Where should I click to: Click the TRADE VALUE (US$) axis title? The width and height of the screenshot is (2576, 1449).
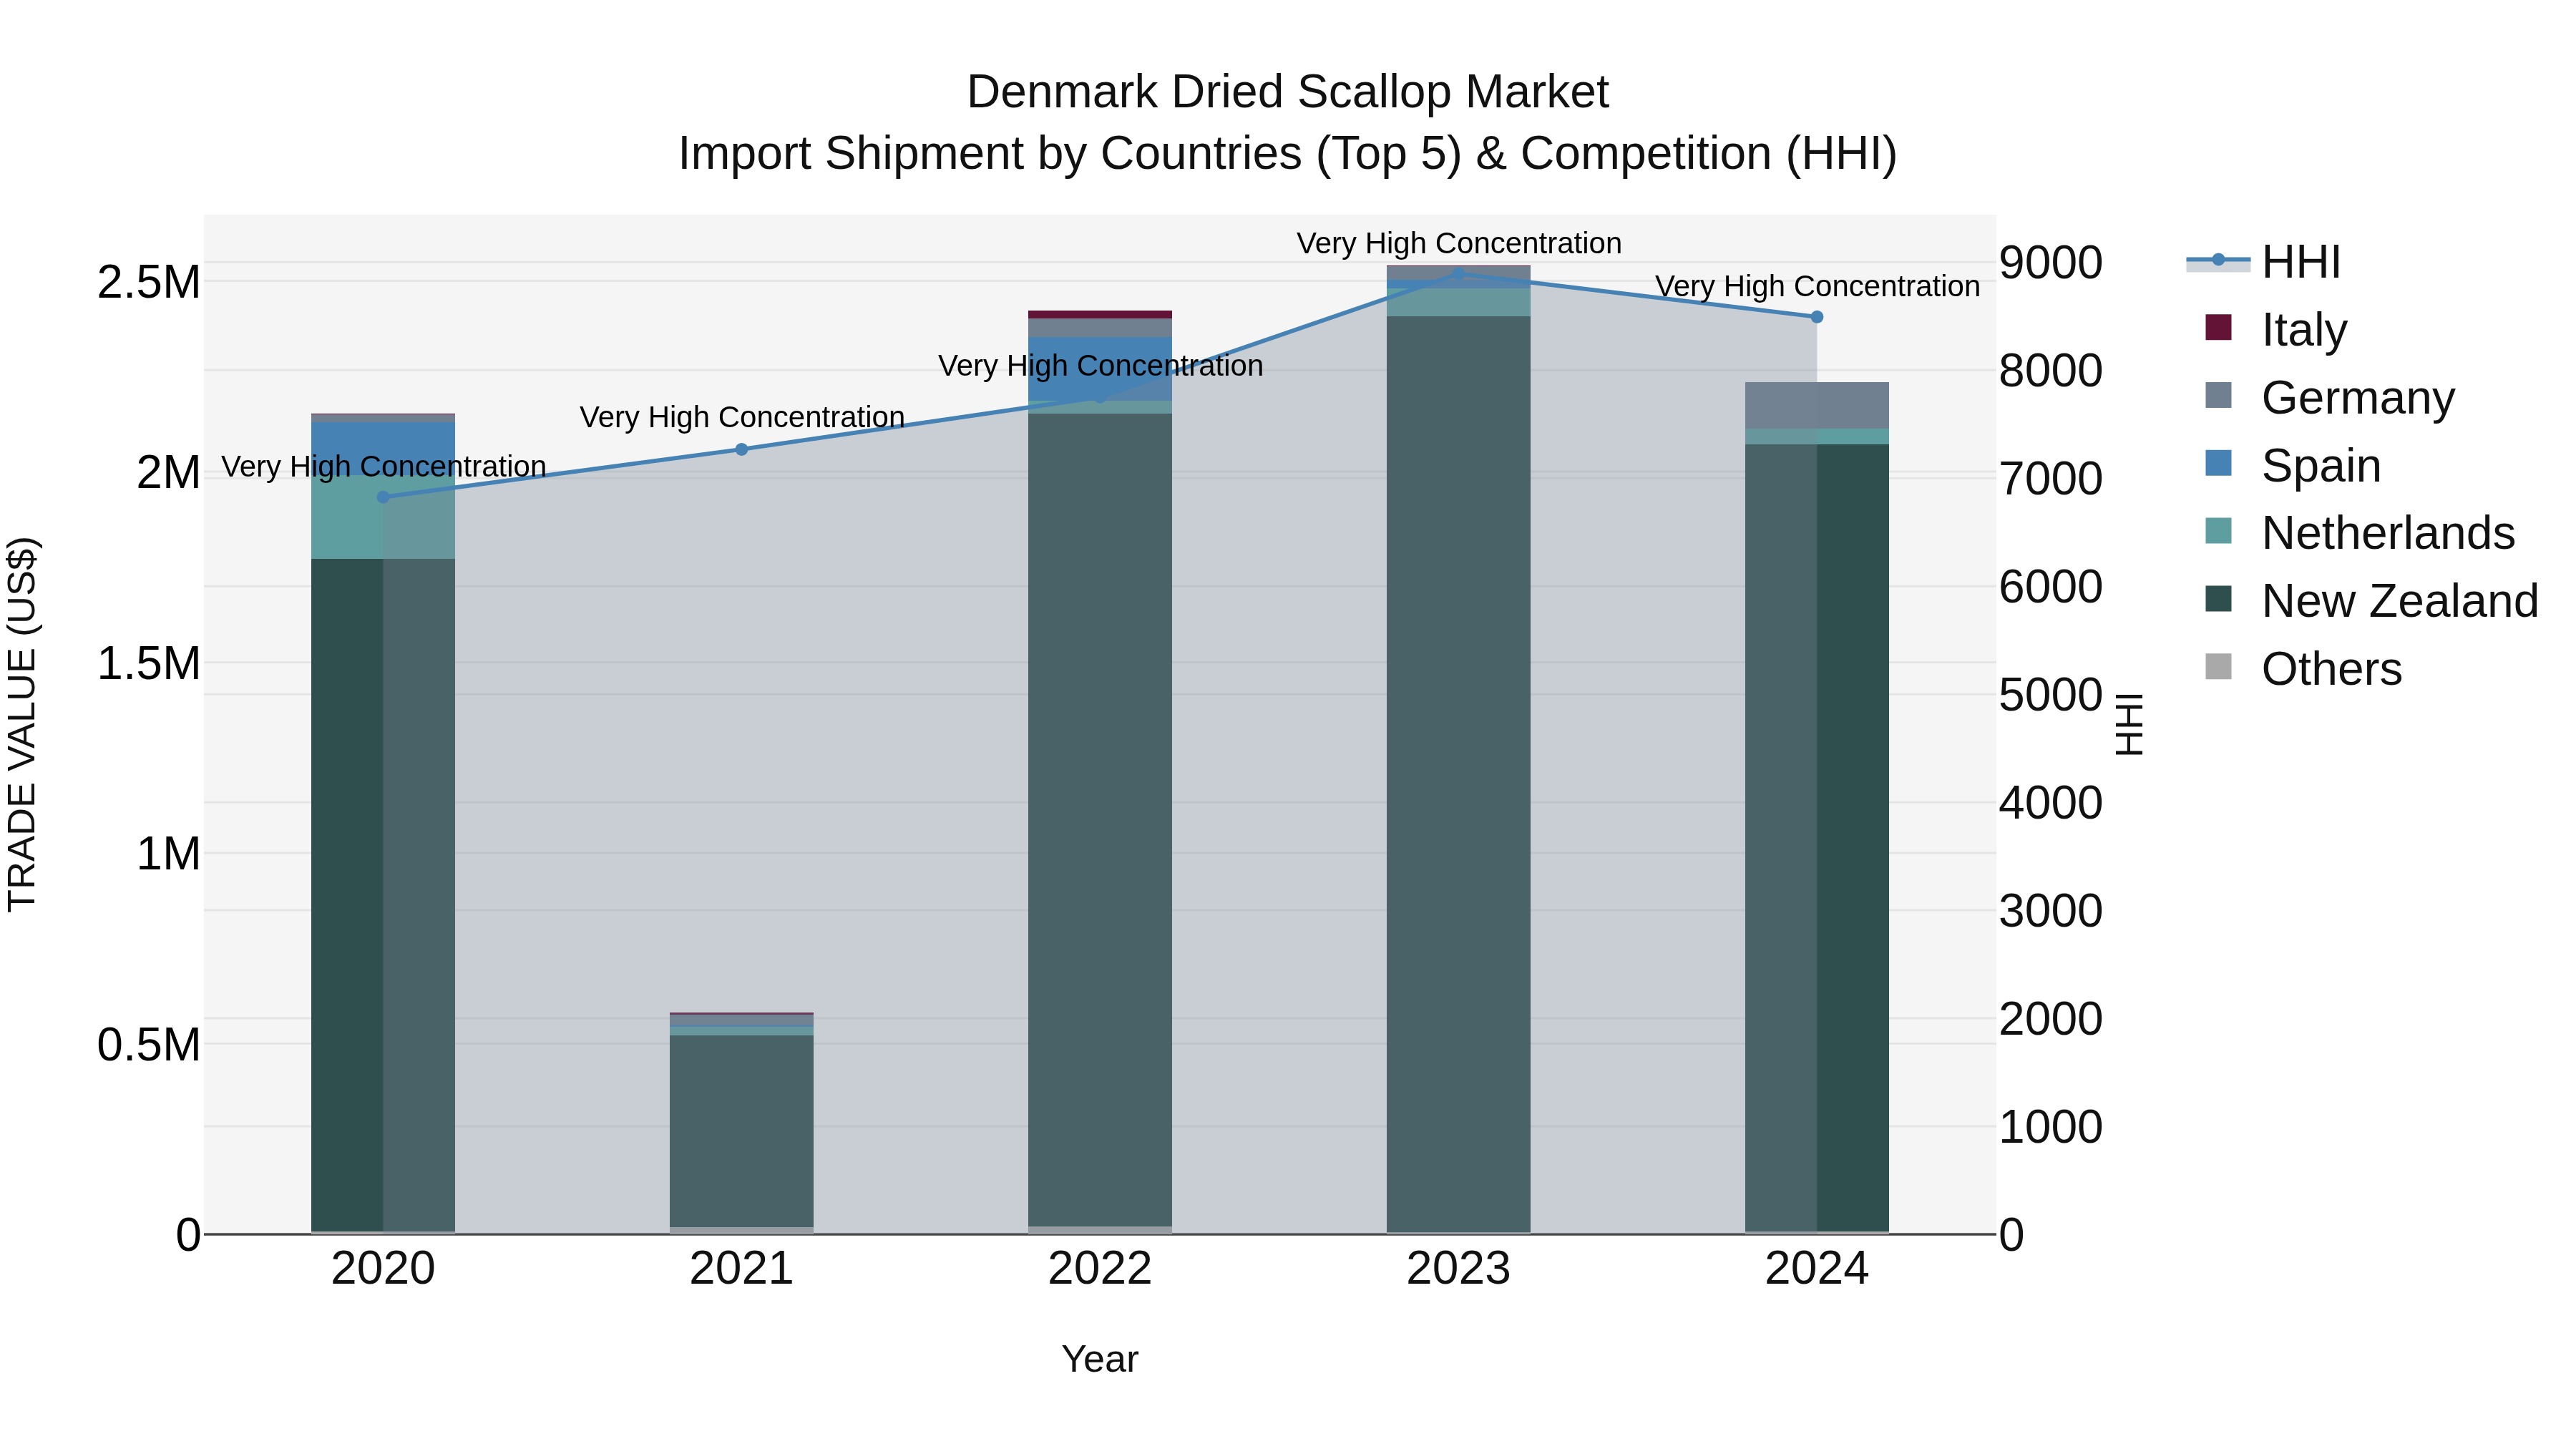click(22, 724)
